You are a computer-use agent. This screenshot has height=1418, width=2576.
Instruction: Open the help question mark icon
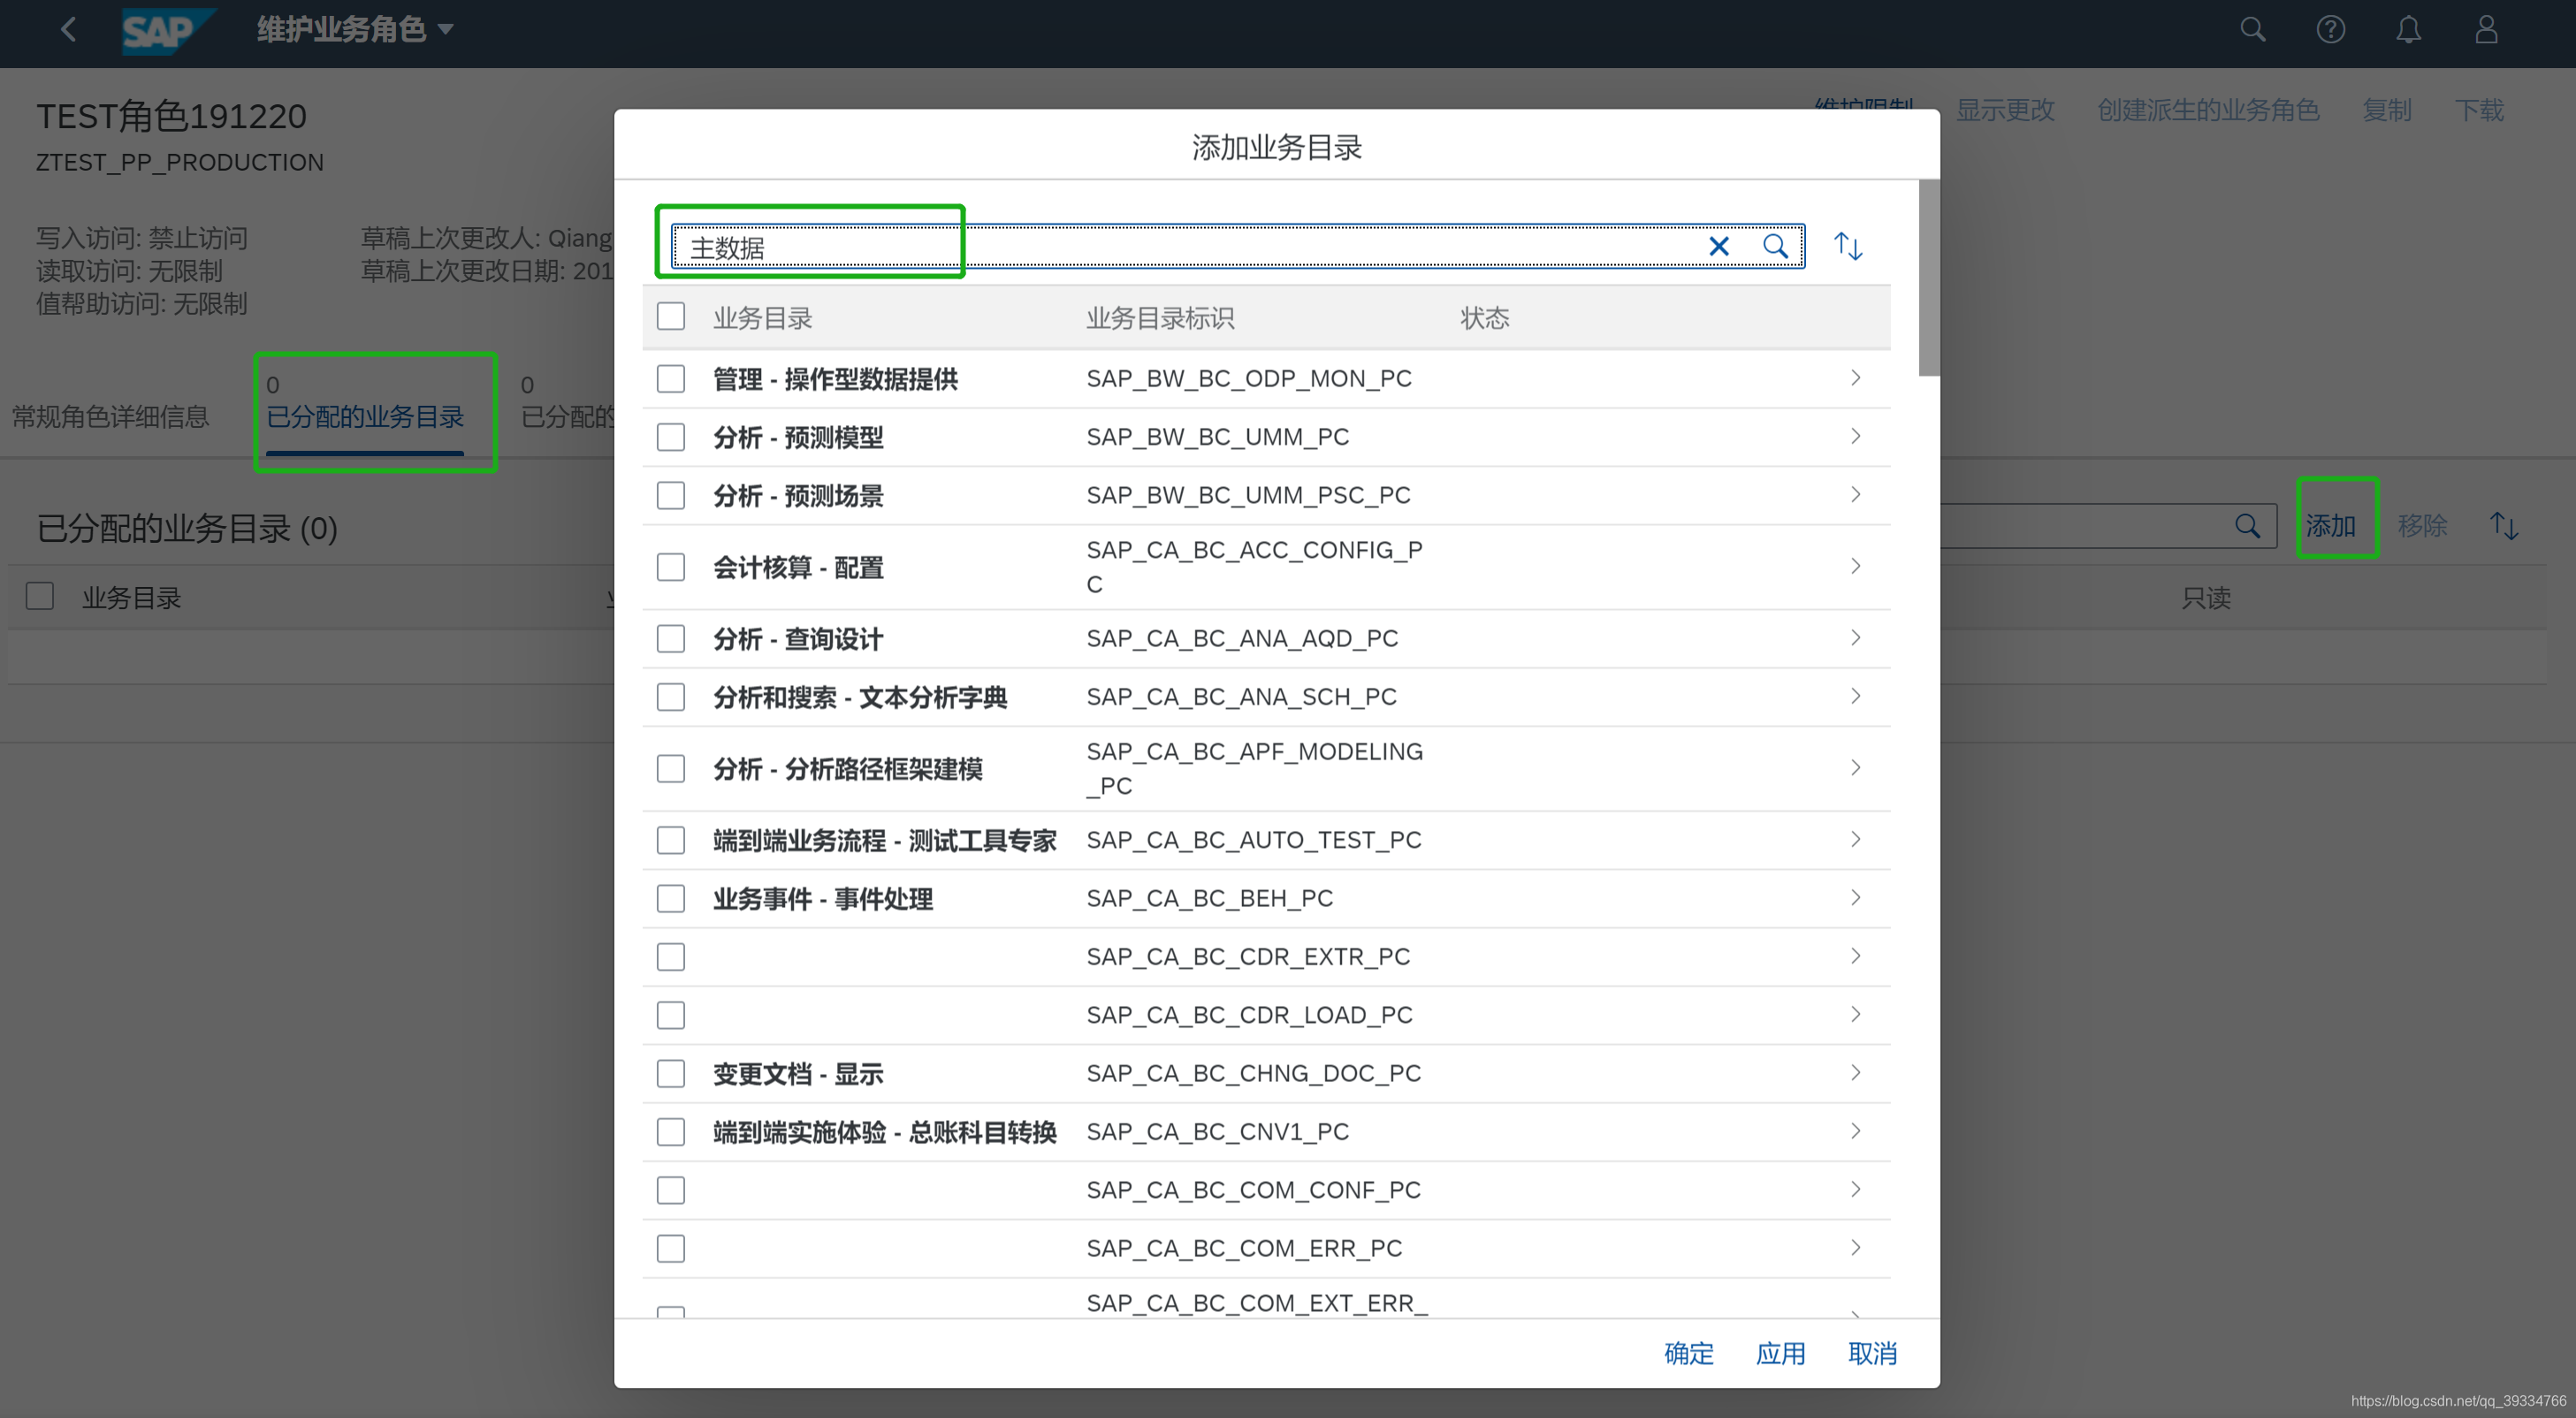(2330, 30)
